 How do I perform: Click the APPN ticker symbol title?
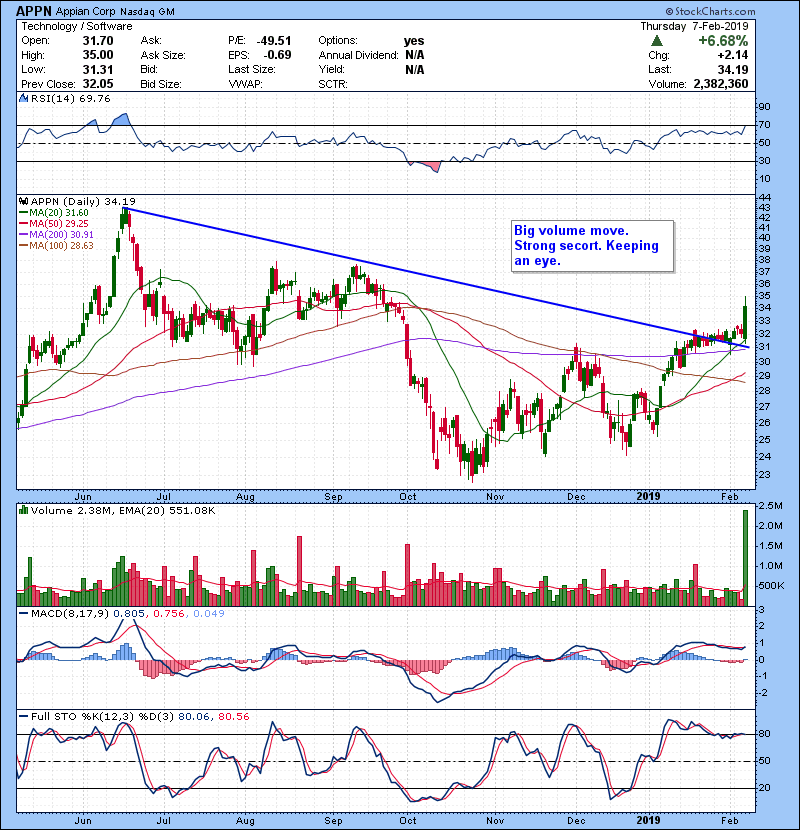click(33, 11)
